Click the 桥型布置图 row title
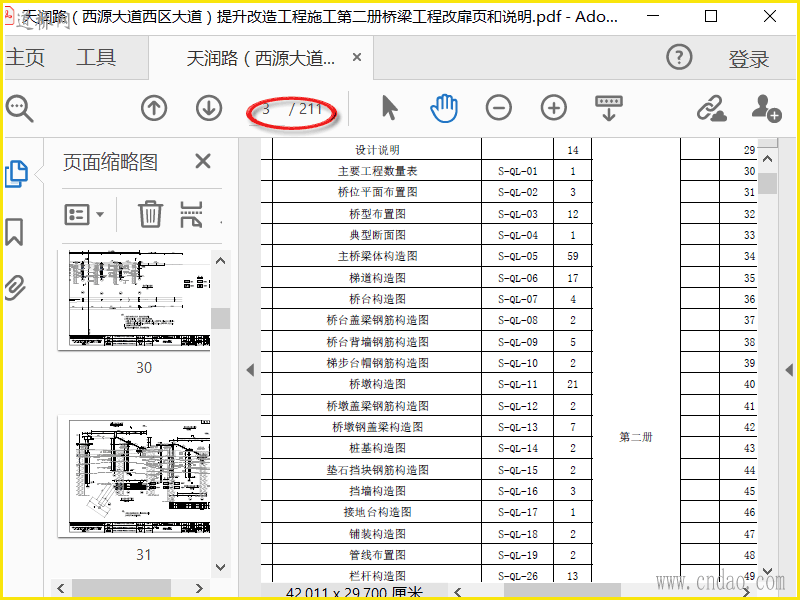The width and height of the screenshot is (800, 600). point(377,214)
